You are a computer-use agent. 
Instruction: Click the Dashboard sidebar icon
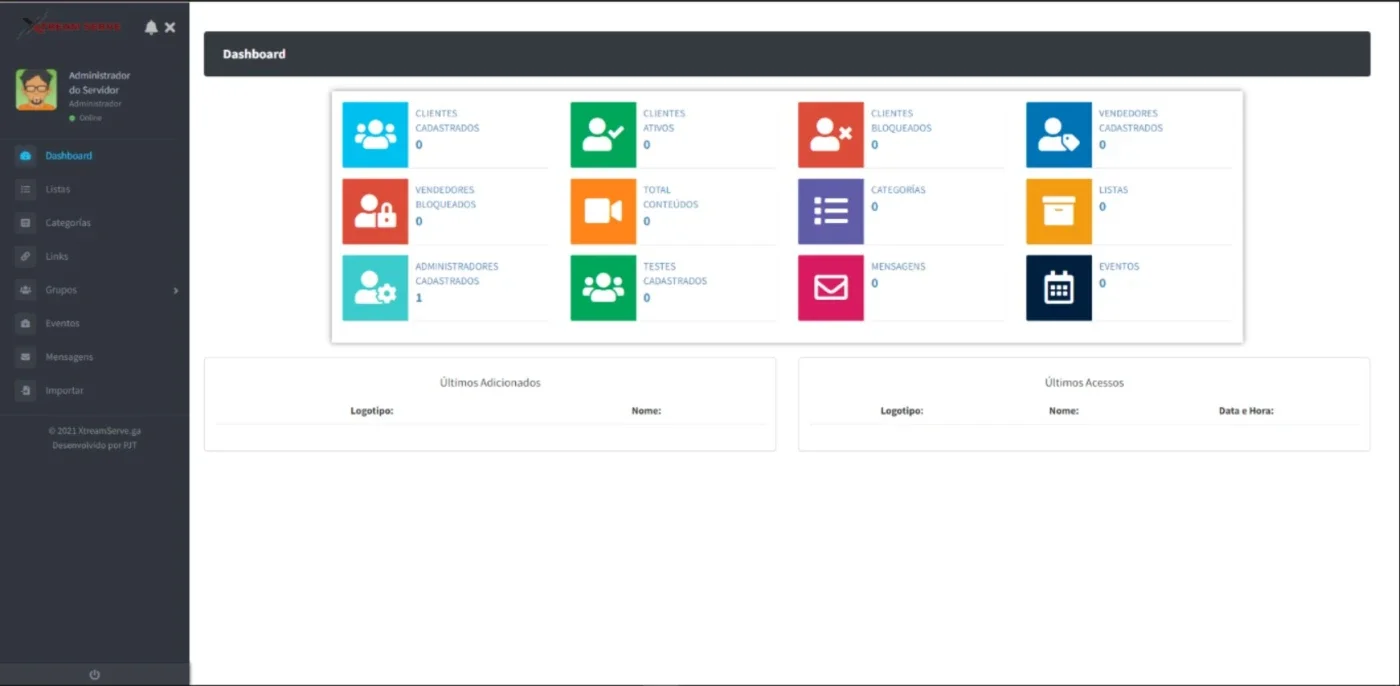[26, 156]
